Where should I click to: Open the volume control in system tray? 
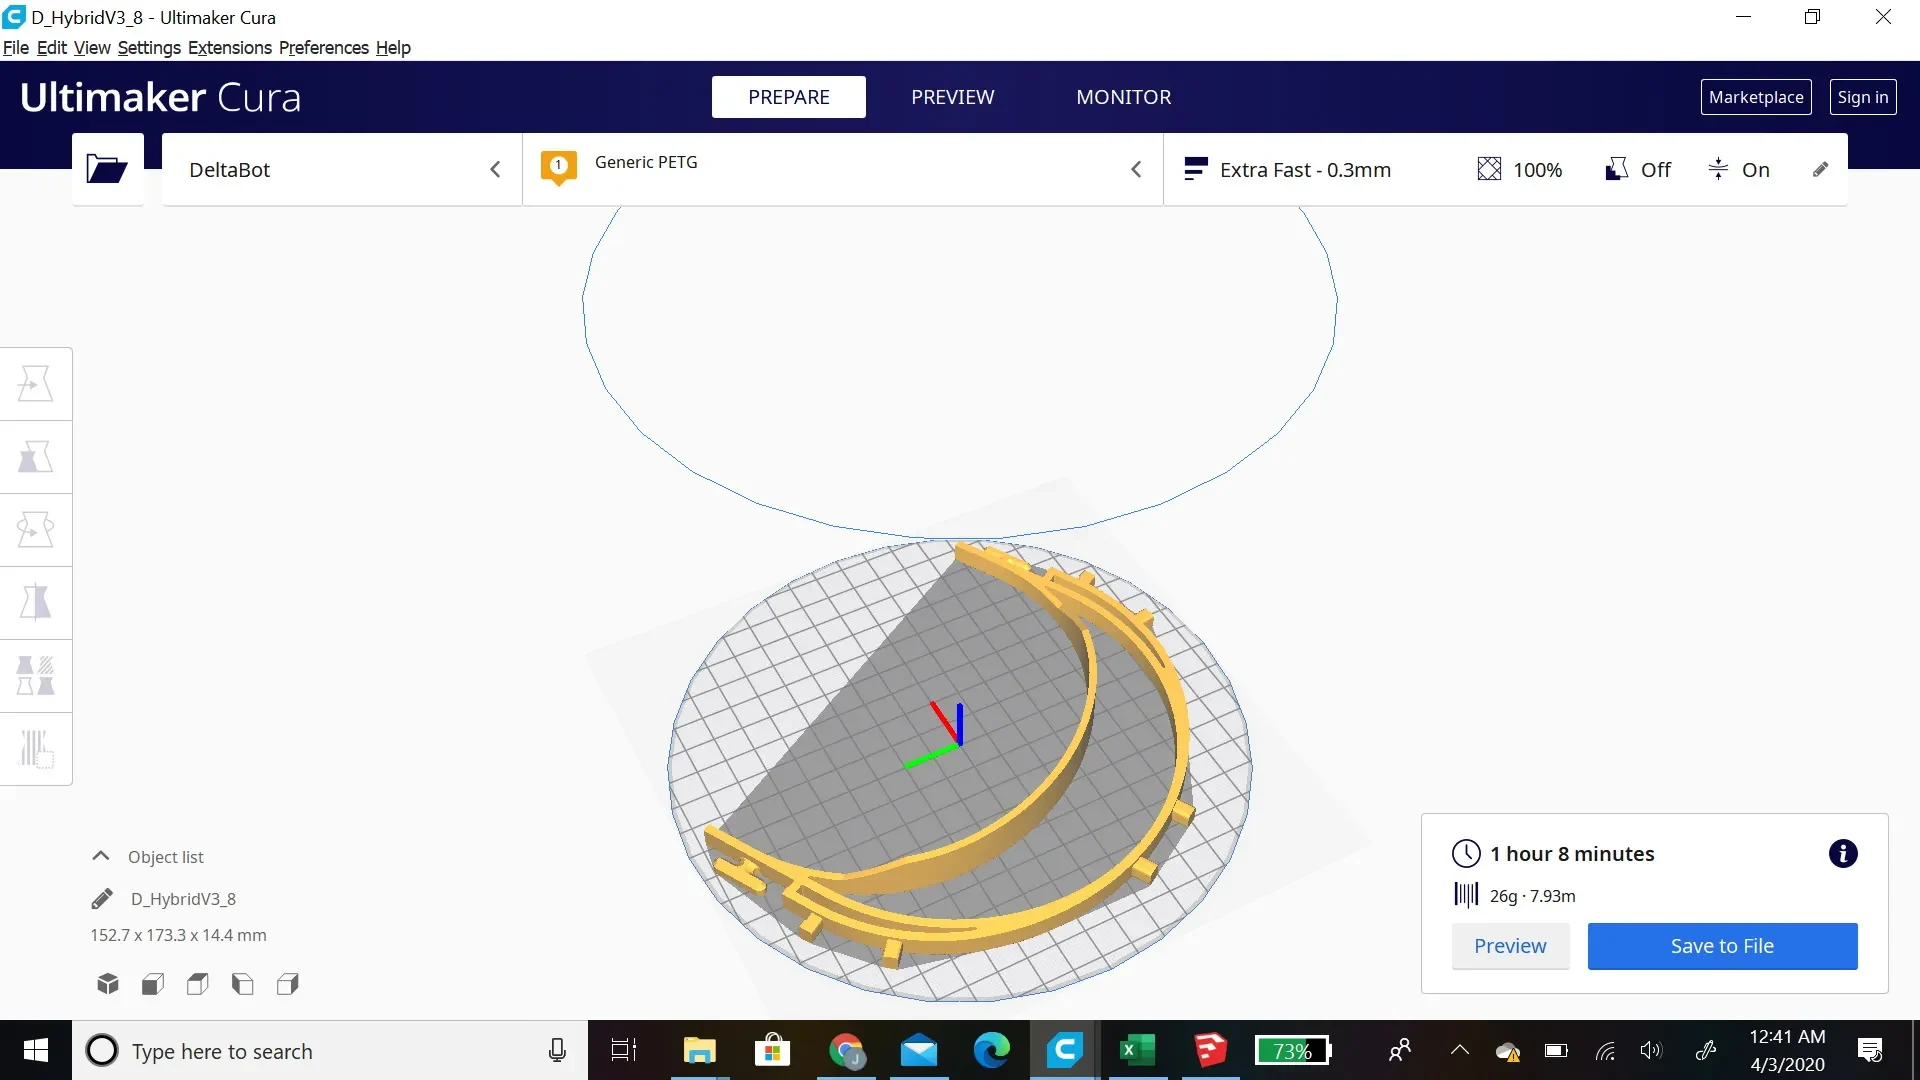point(1651,1050)
